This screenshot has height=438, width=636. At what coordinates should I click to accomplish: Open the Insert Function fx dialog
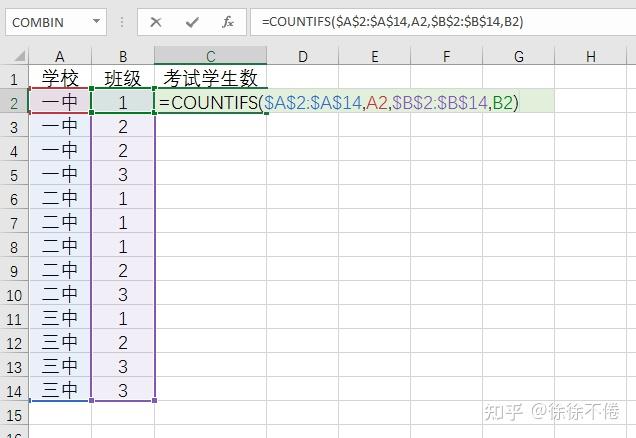tap(228, 22)
